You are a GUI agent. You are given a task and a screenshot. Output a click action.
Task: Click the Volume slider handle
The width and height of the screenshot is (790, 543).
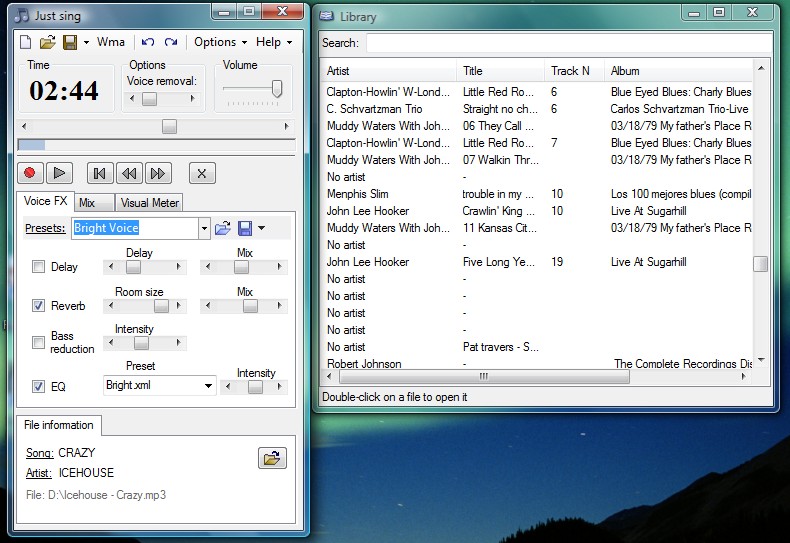pyautogui.click(x=277, y=89)
